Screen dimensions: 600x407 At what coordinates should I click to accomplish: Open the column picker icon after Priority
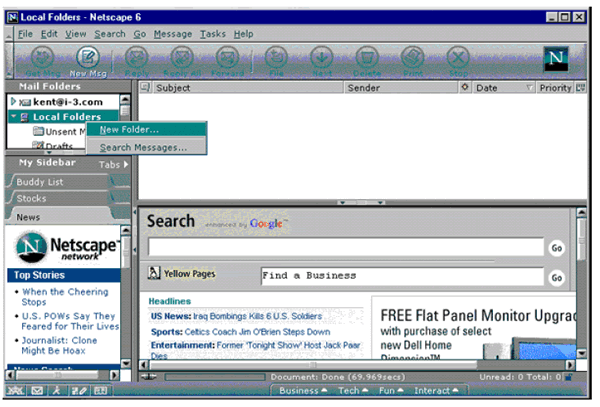click(x=581, y=88)
